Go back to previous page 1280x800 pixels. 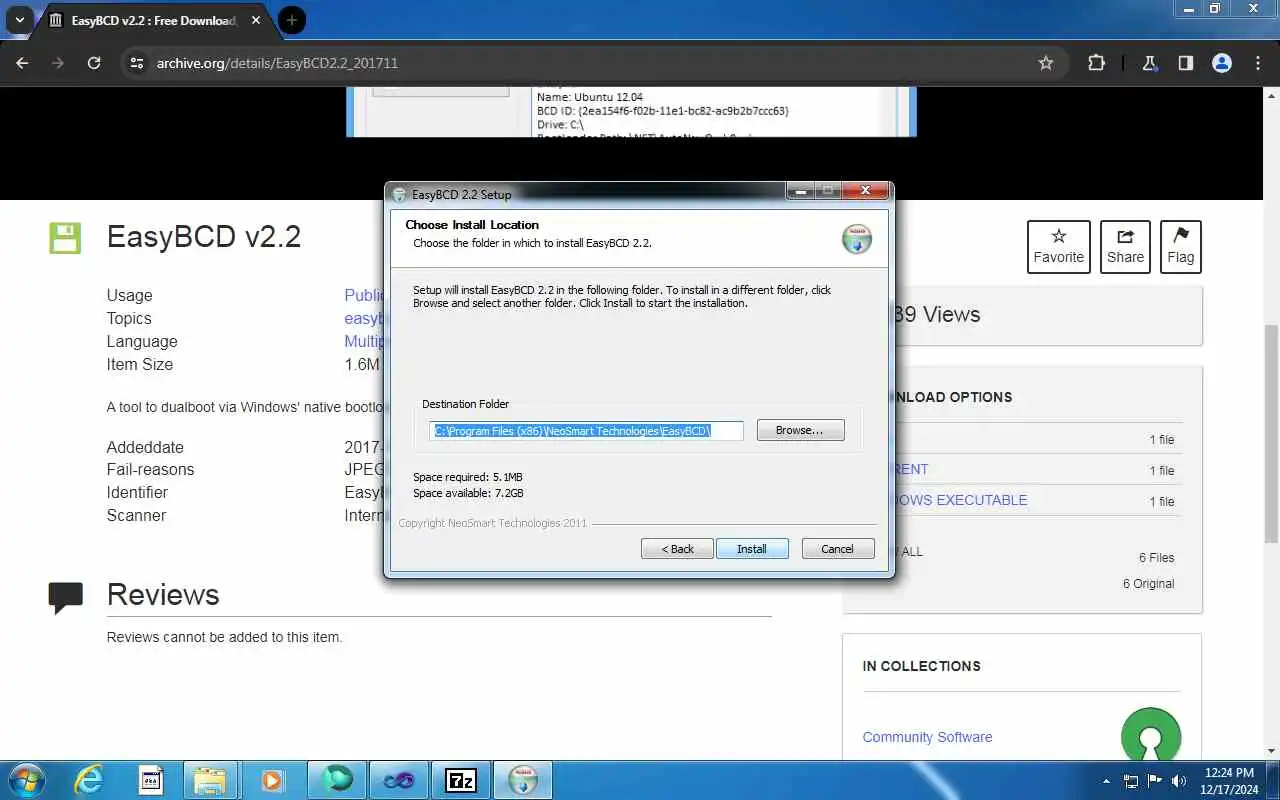pyautogui.click(x=23, y=63)
